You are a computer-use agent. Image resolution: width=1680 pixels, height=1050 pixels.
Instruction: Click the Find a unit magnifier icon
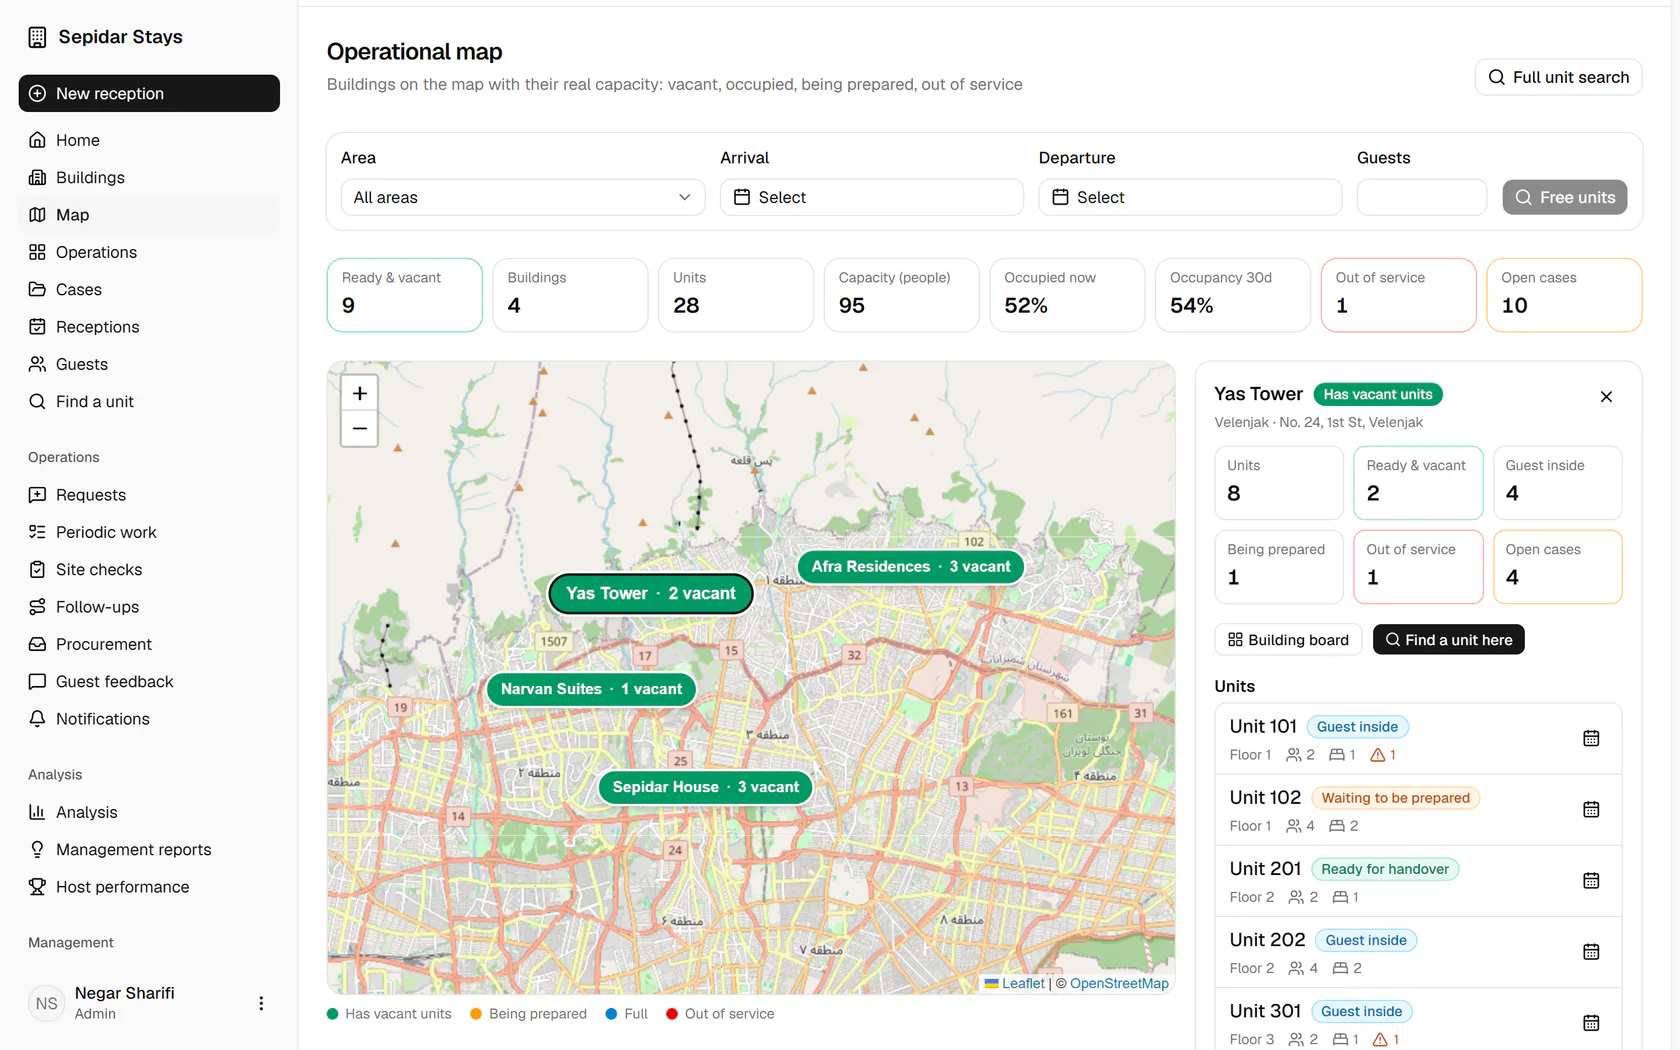point(37,401)
